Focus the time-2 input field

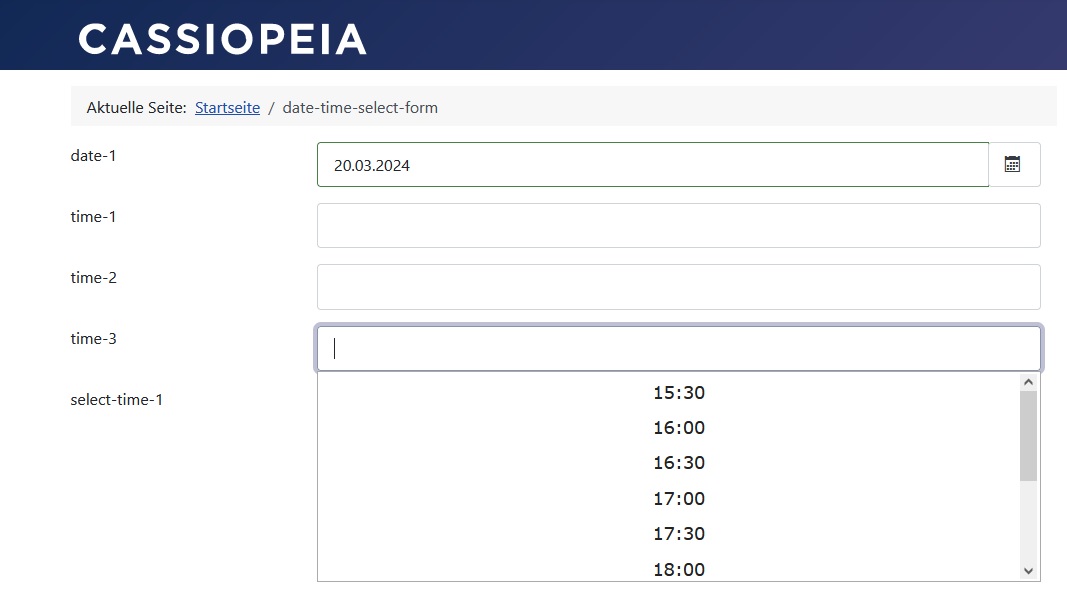point(678,287)
